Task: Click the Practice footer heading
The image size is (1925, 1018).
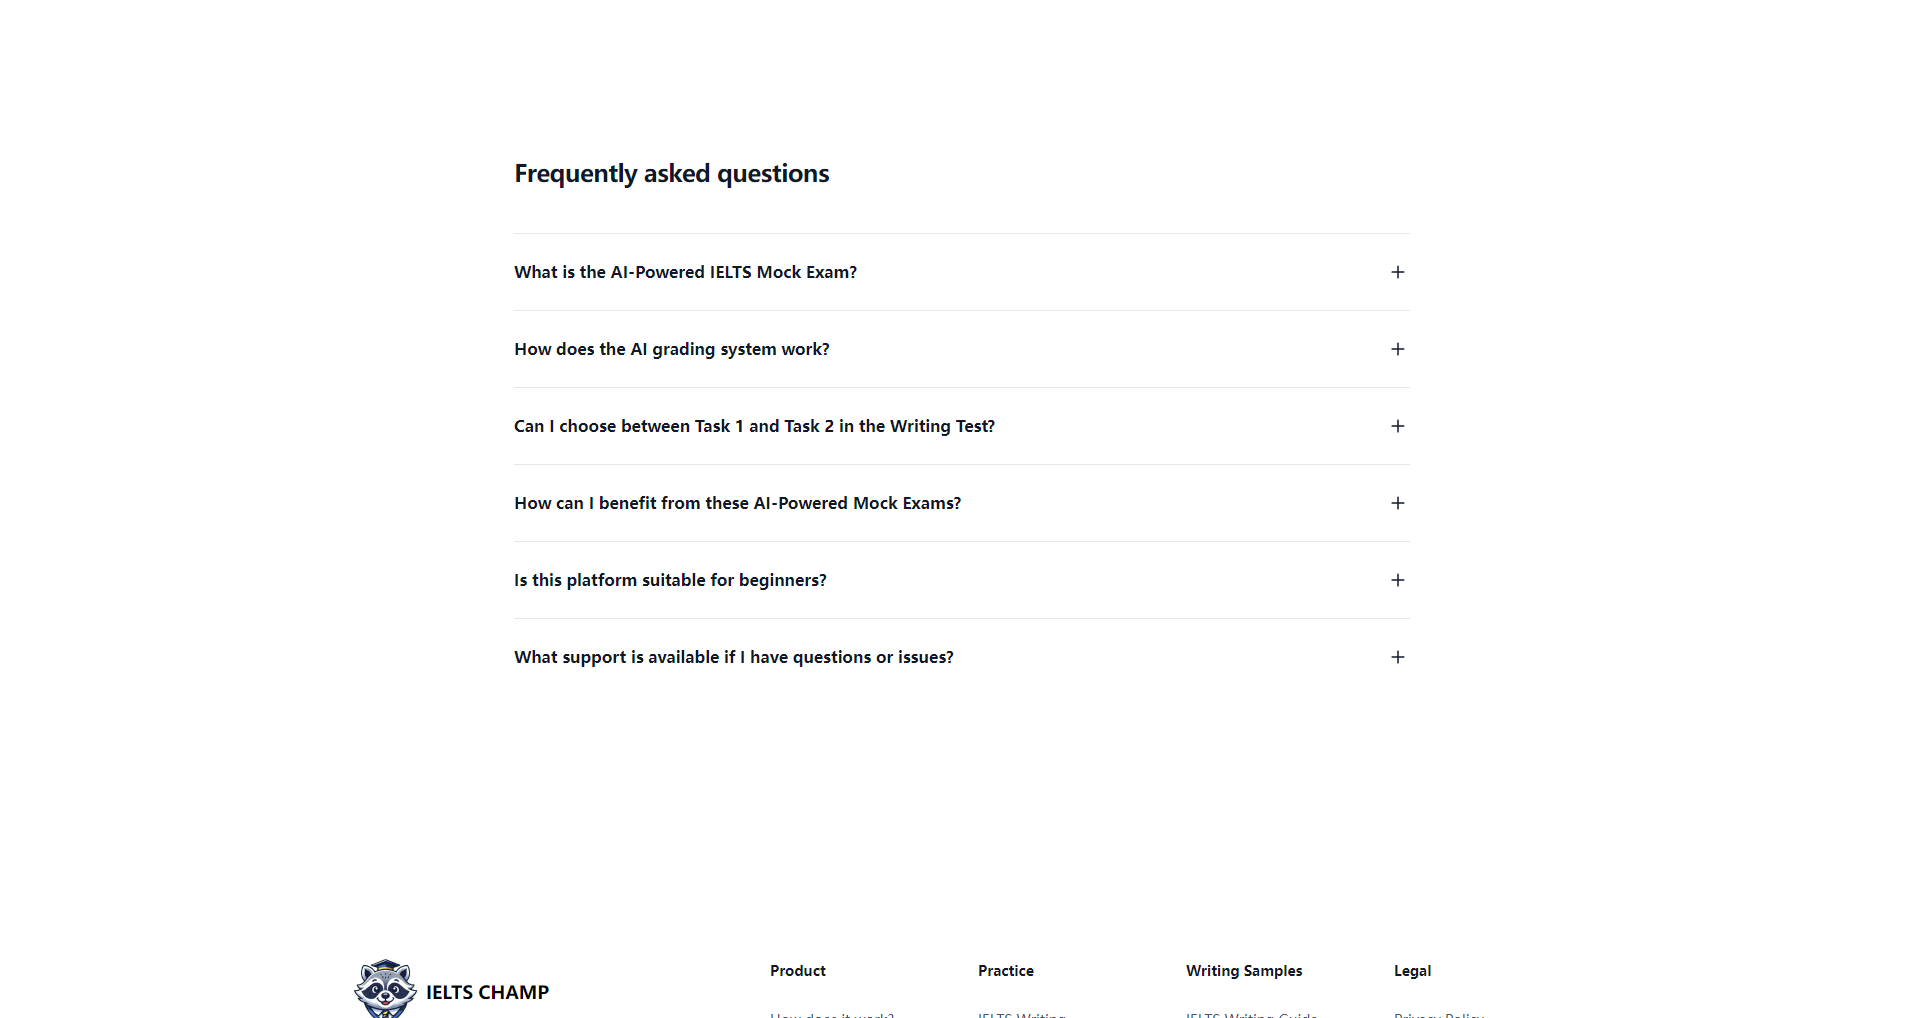Action: coord(1005,971)
